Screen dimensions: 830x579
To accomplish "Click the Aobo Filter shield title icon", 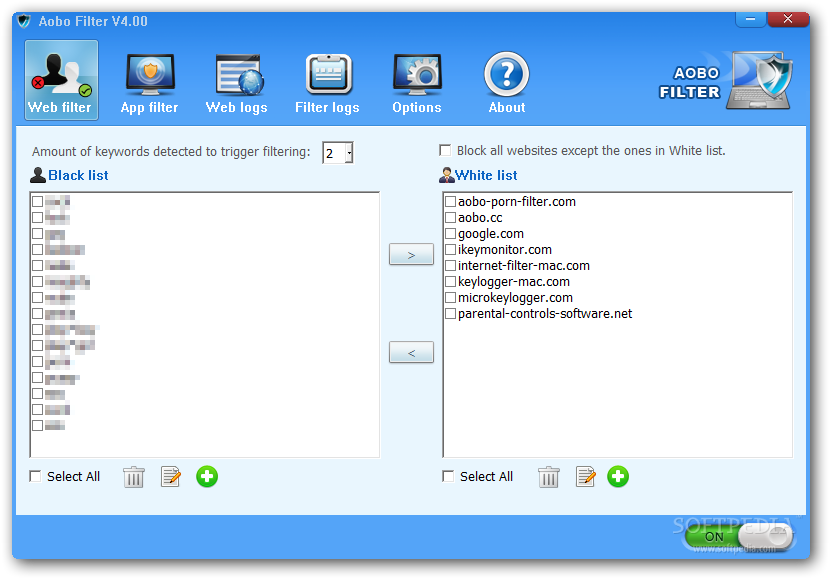I will (x=24, y=21).
